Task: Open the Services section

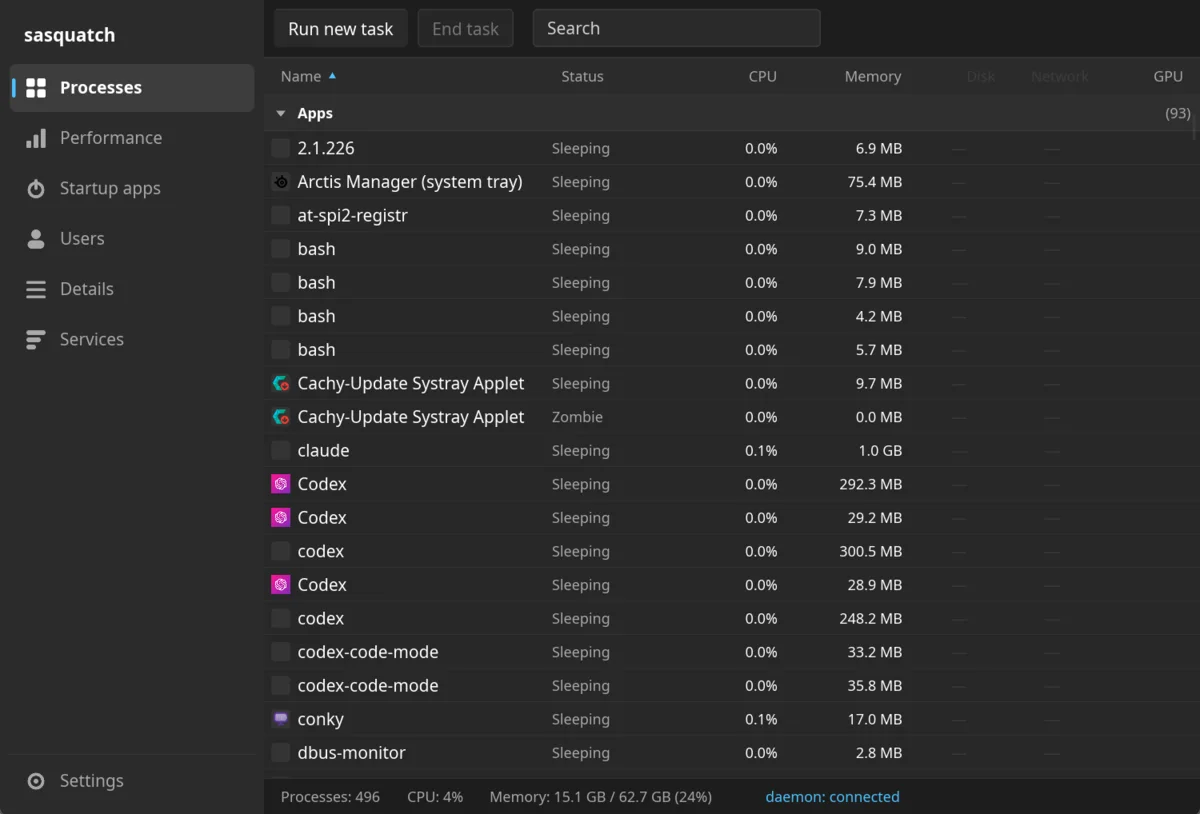Action: click(132, 339)
